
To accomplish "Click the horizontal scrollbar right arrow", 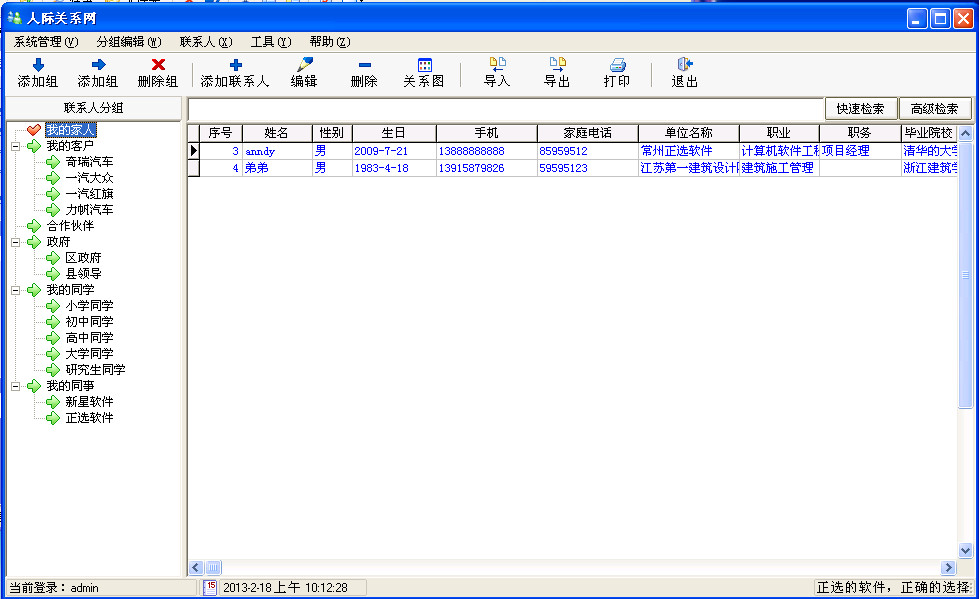I will pos(949,567).
